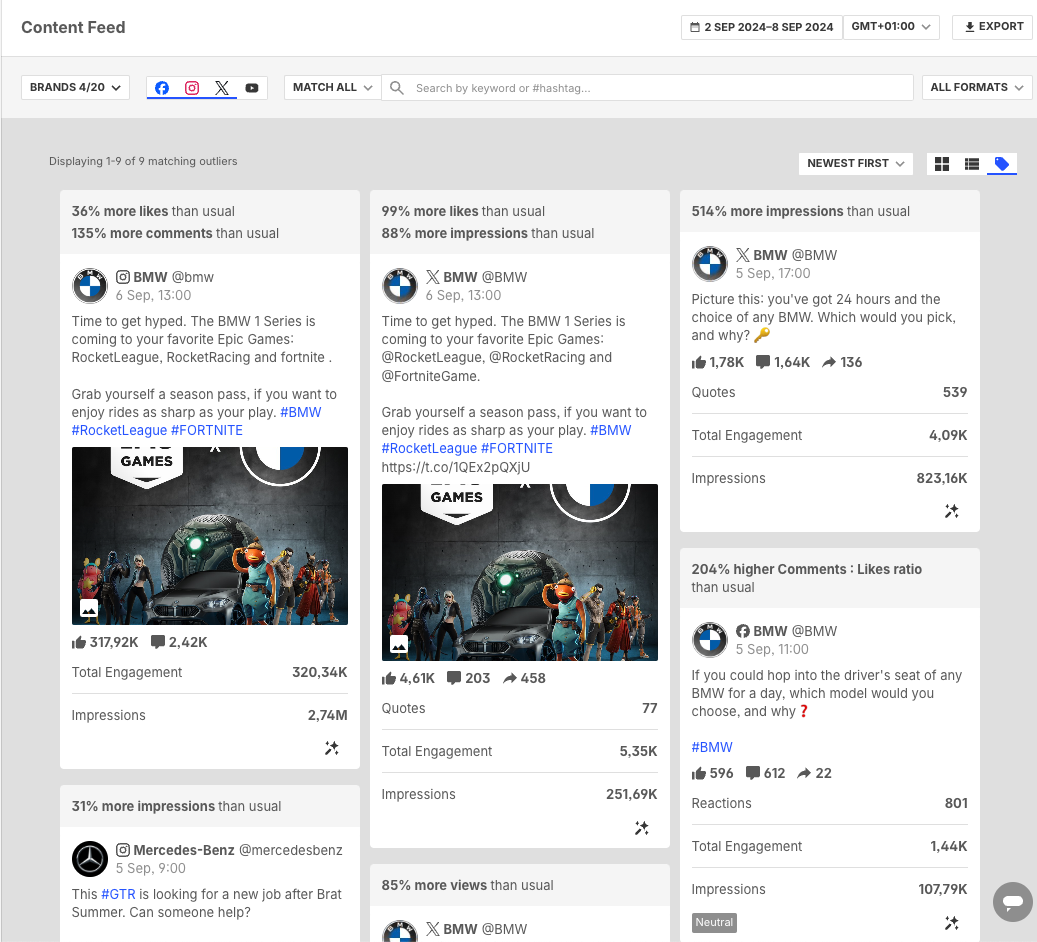Click the Export button
The height and width of the screenshot is (942, 1037).
click(994, 27)
